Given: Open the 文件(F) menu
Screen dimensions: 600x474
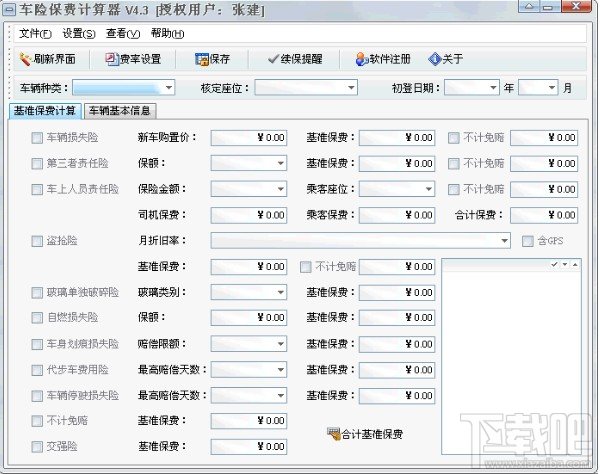Looking at the screenshot, I should click(x=35, y=34).
